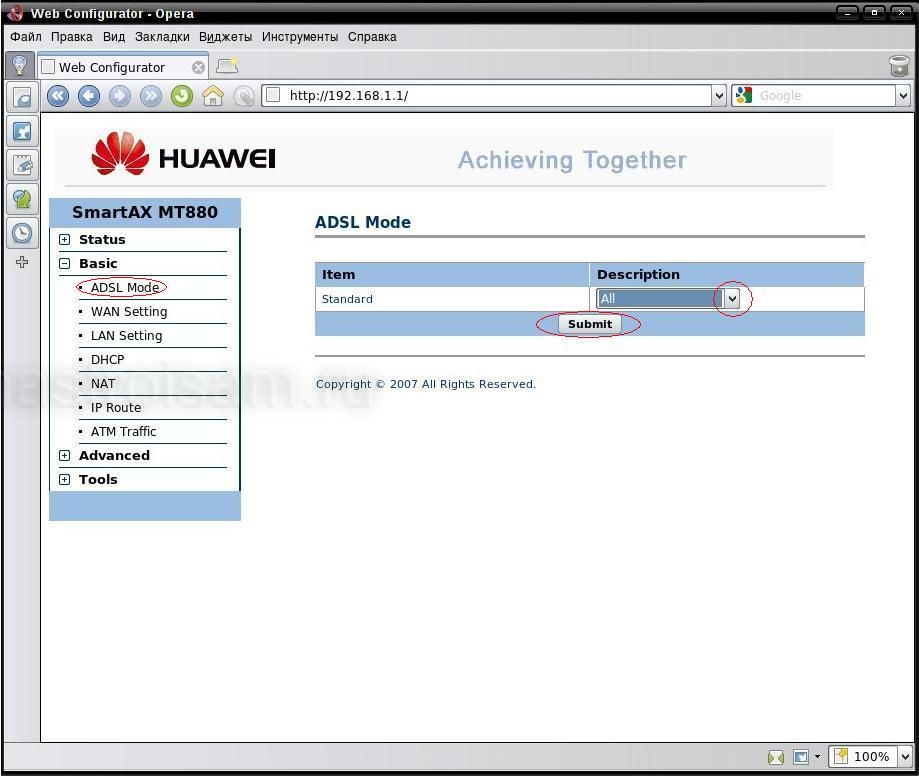919x776 pixels.
Task: Click the new tab icon on tab bar
Action: tap(227, 67)
